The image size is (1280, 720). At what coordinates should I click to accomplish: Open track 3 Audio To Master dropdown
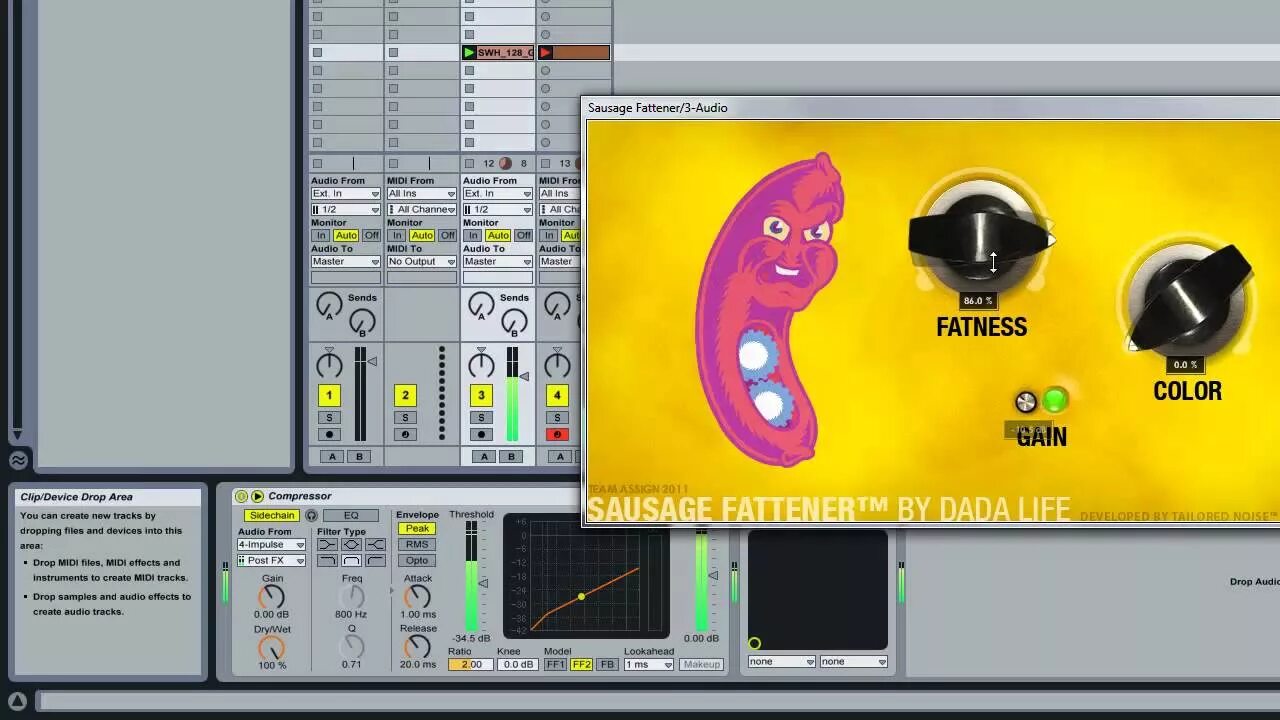pos(498,262)
